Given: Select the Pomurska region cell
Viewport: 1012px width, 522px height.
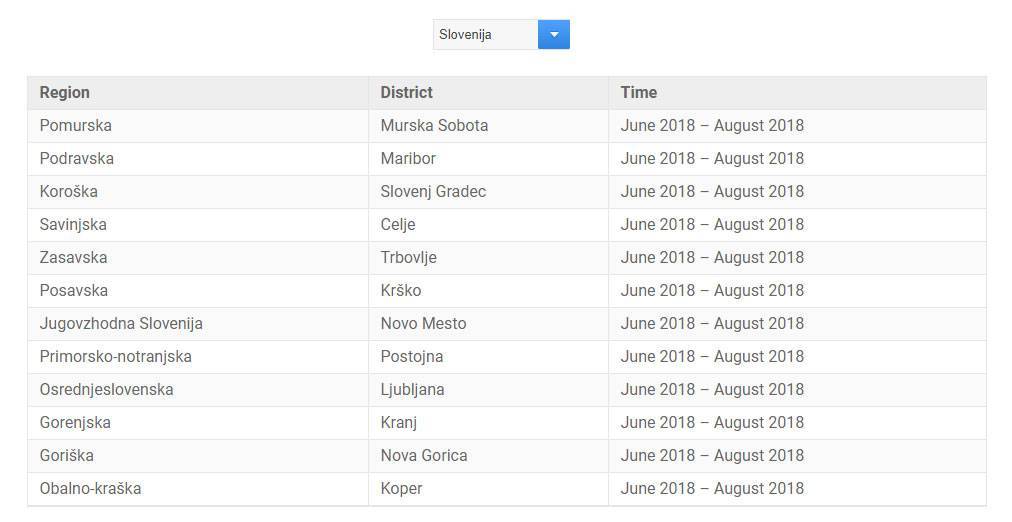Looking at the screenshot, I should pyautogui.click(x=76, y=126).
